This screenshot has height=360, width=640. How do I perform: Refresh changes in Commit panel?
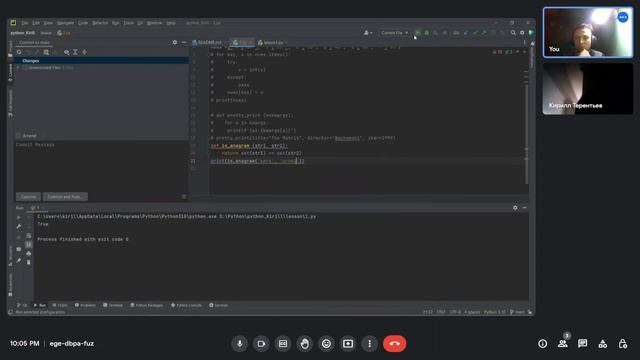(x=19, y=52)
